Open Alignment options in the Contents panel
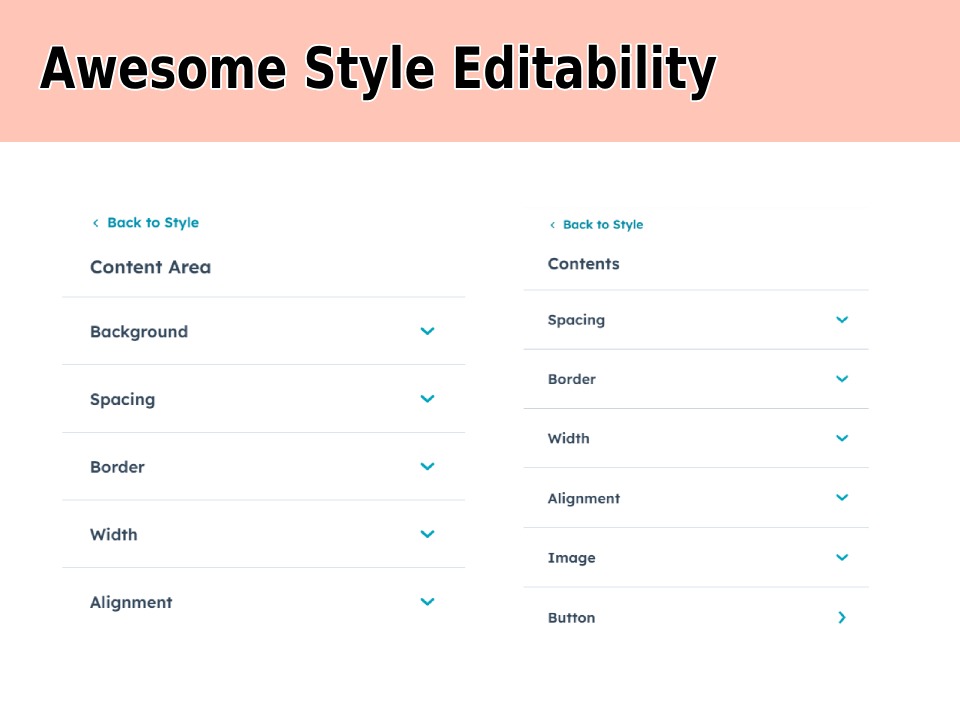This screenshot has height=720, width=960. coord(842,497)
